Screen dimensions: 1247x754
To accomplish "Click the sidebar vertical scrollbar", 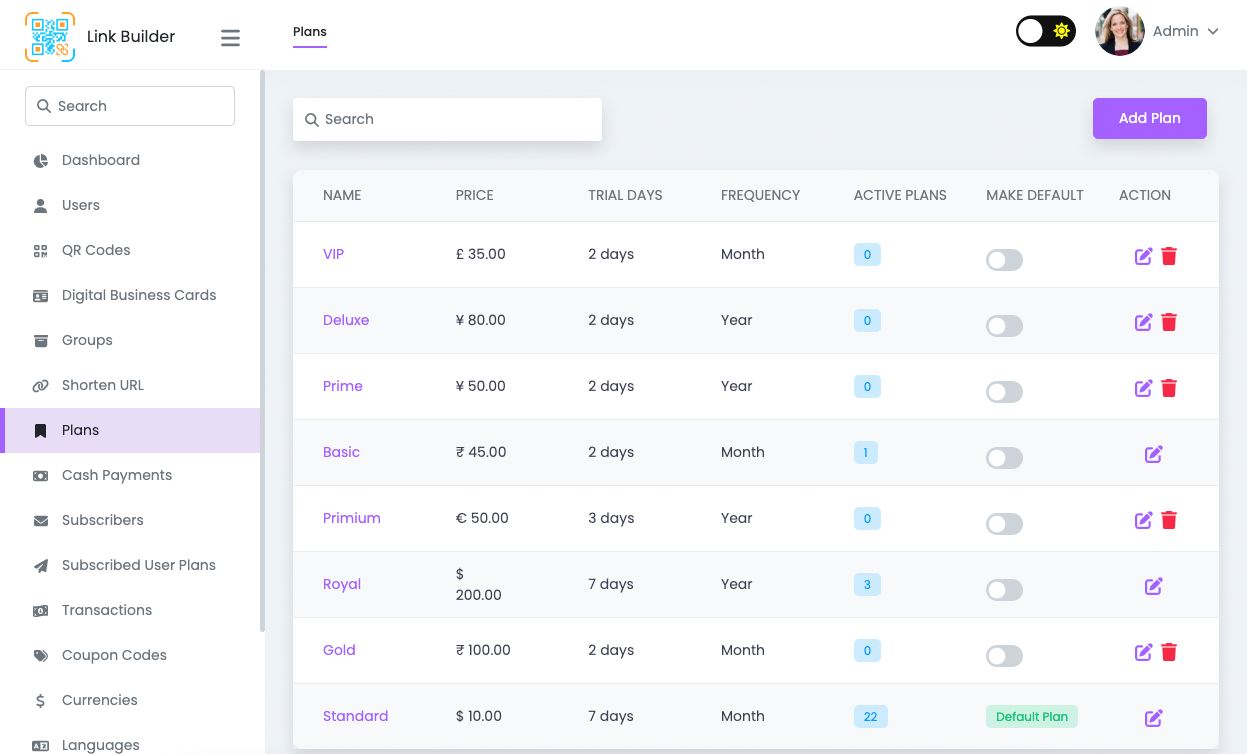I will pos(262,350).
